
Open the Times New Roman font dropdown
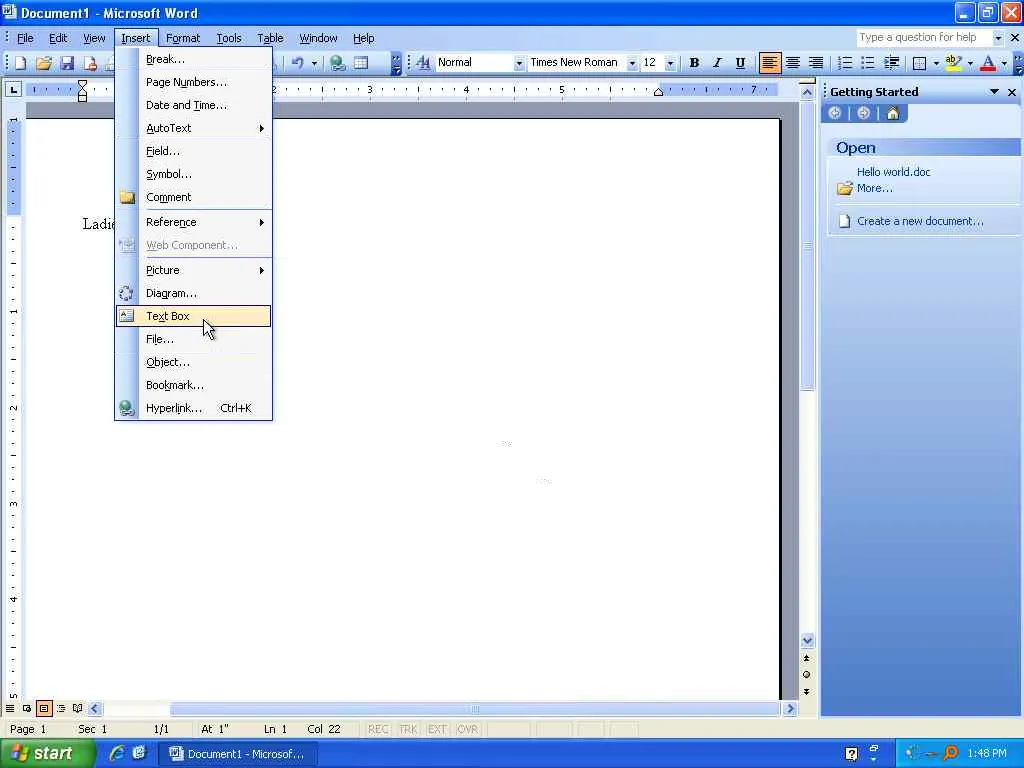pyautogui.click(x=632, y=63)
